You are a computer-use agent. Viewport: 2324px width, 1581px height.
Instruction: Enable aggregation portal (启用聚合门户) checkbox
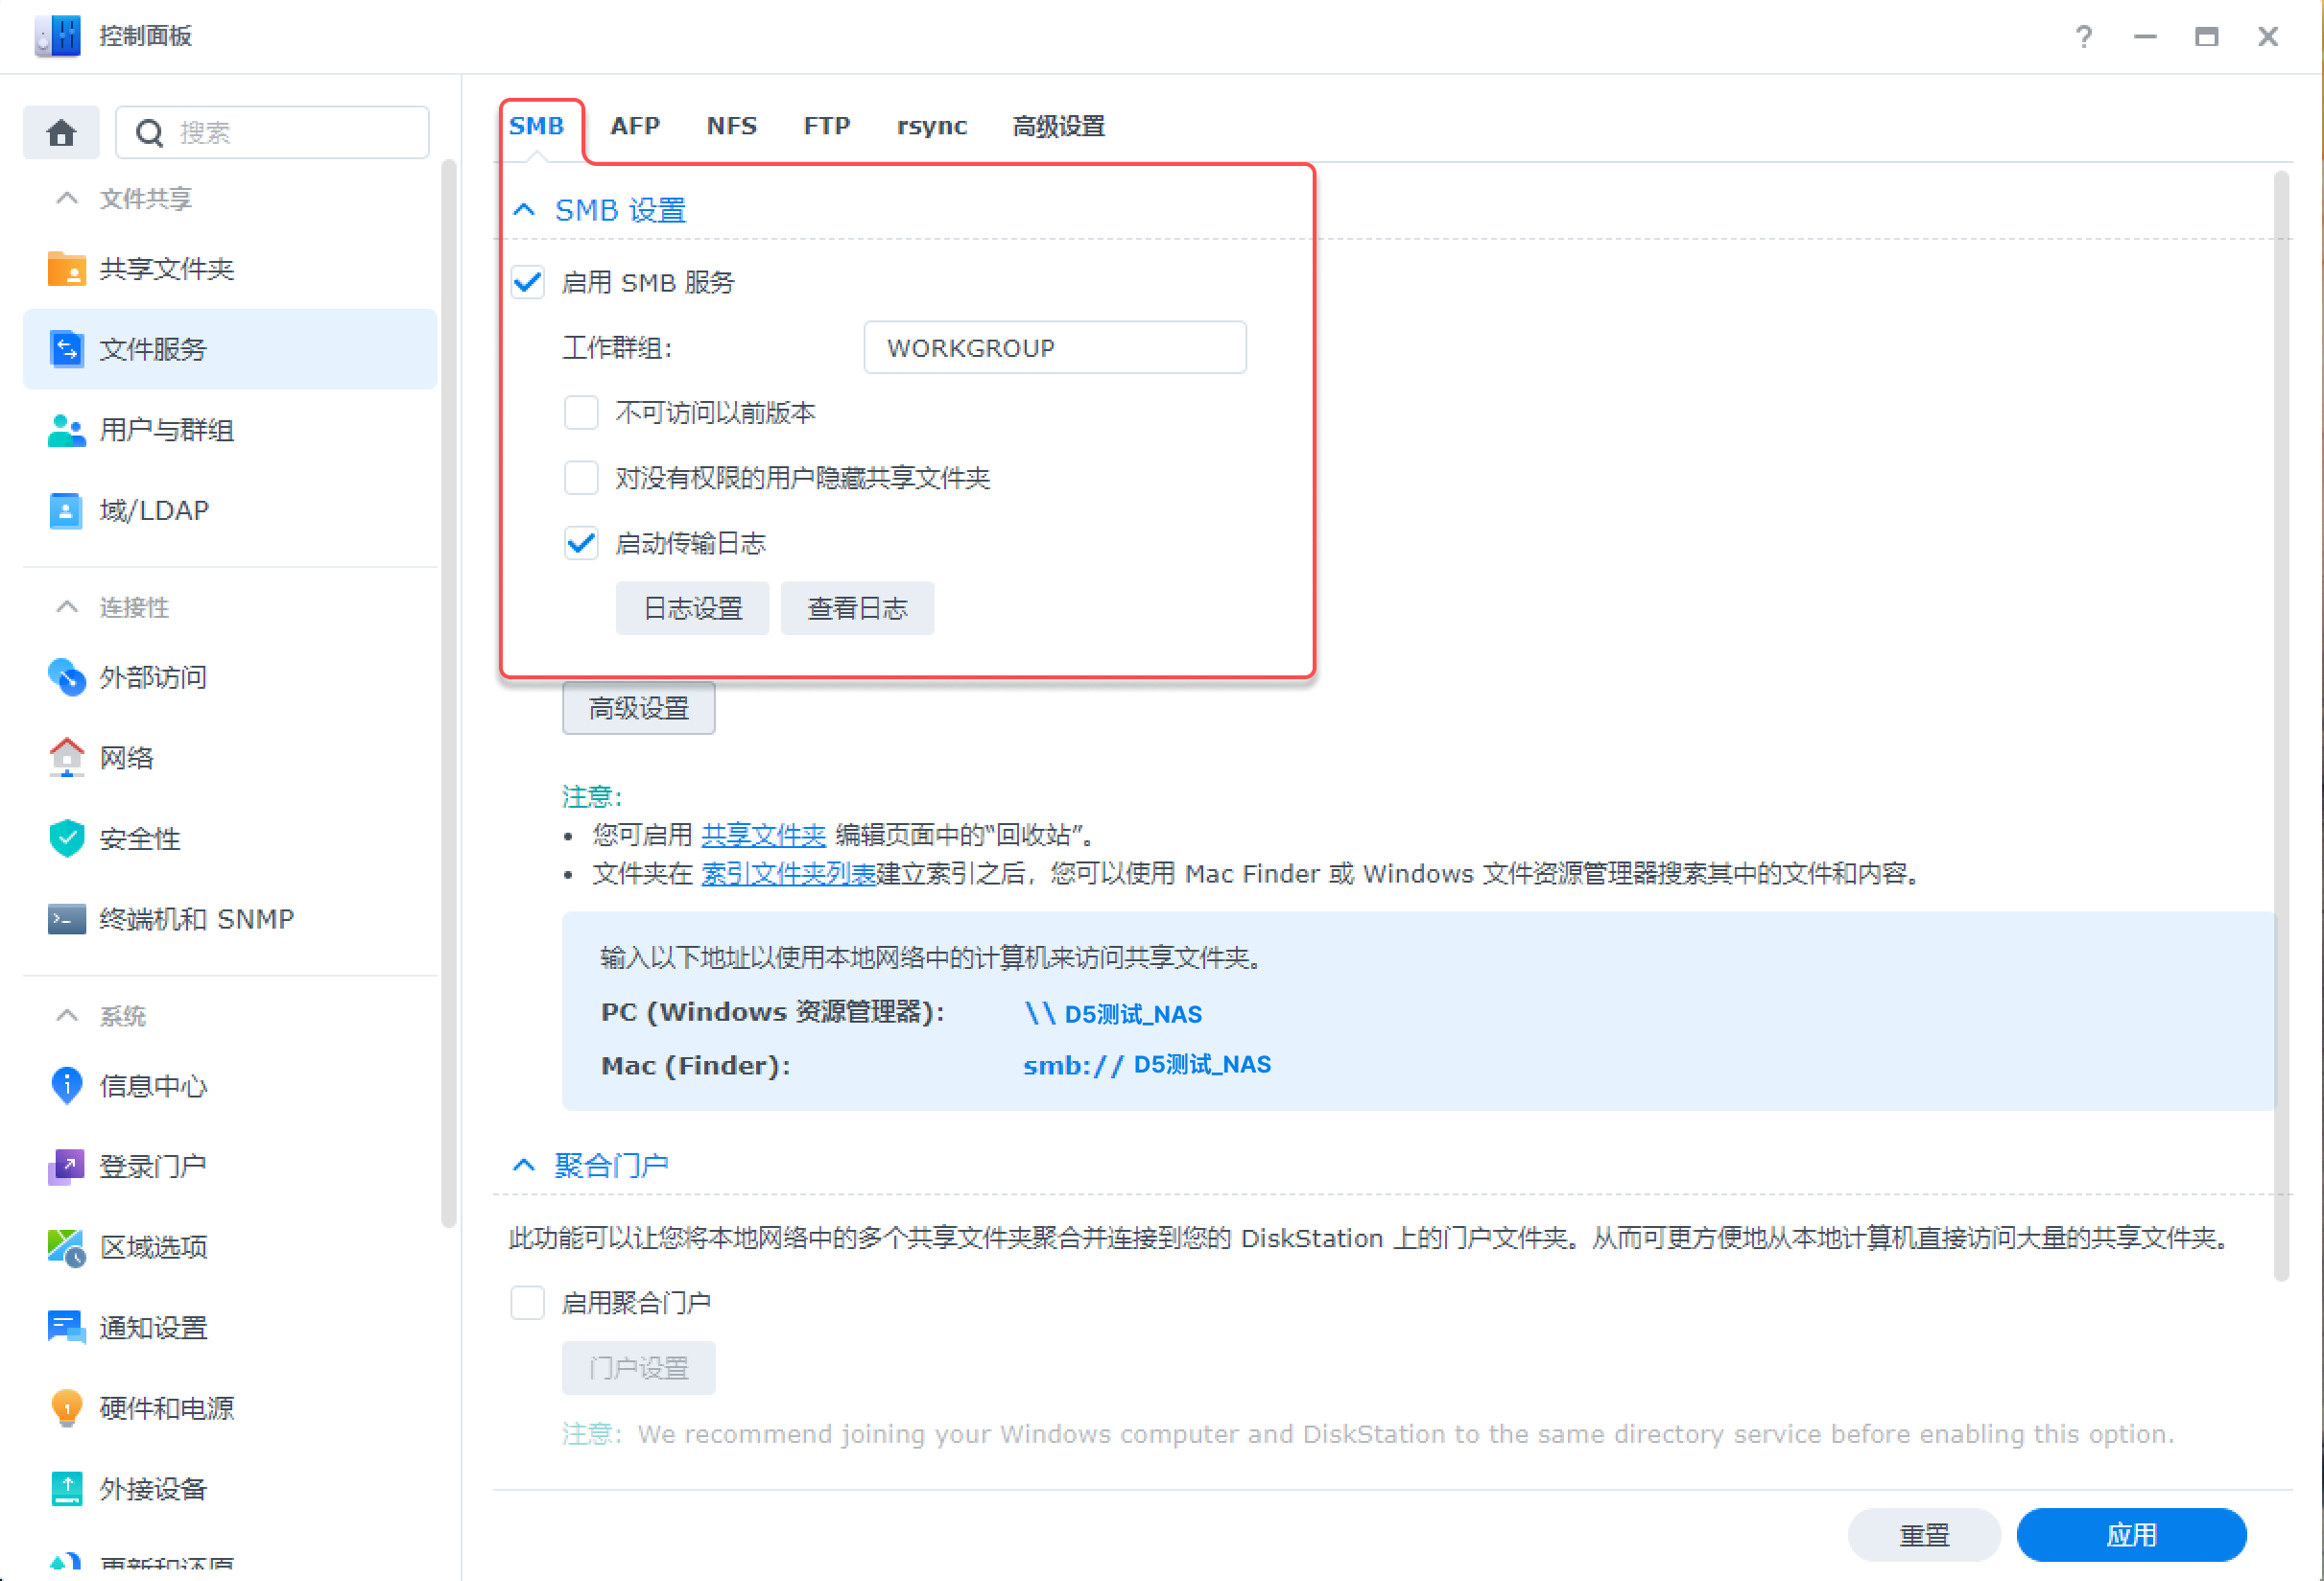(x=528, y=1302)
